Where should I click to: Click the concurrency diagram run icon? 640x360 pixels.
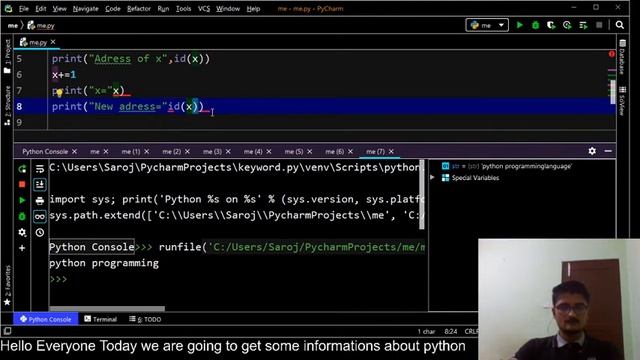click(x=583, y=25)
